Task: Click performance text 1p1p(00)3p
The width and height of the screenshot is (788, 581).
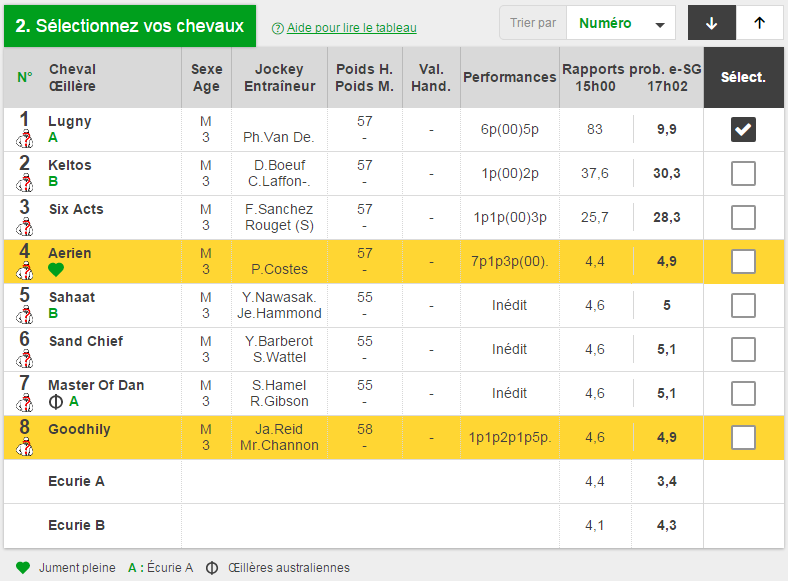Action: 510,218
